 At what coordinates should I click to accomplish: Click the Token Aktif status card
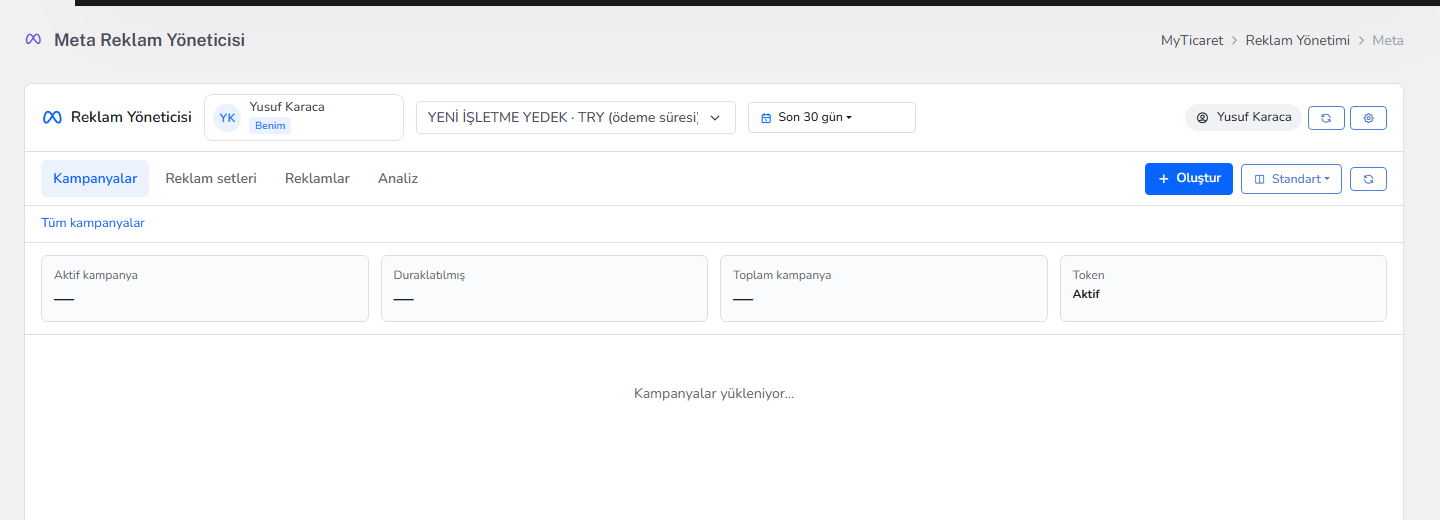1223,288
